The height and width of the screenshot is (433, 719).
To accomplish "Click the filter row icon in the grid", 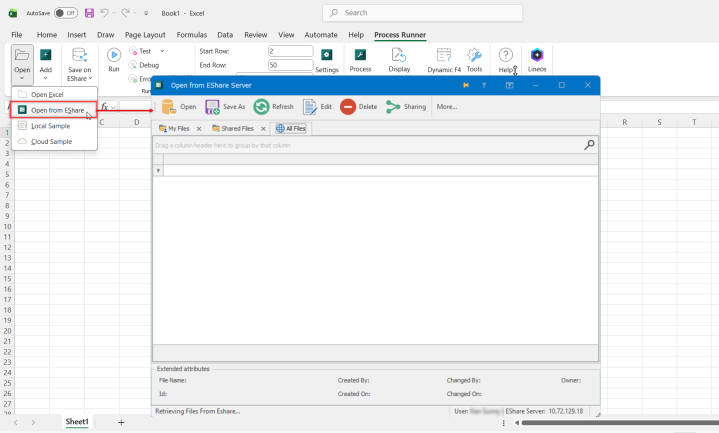I will (158, 171).
